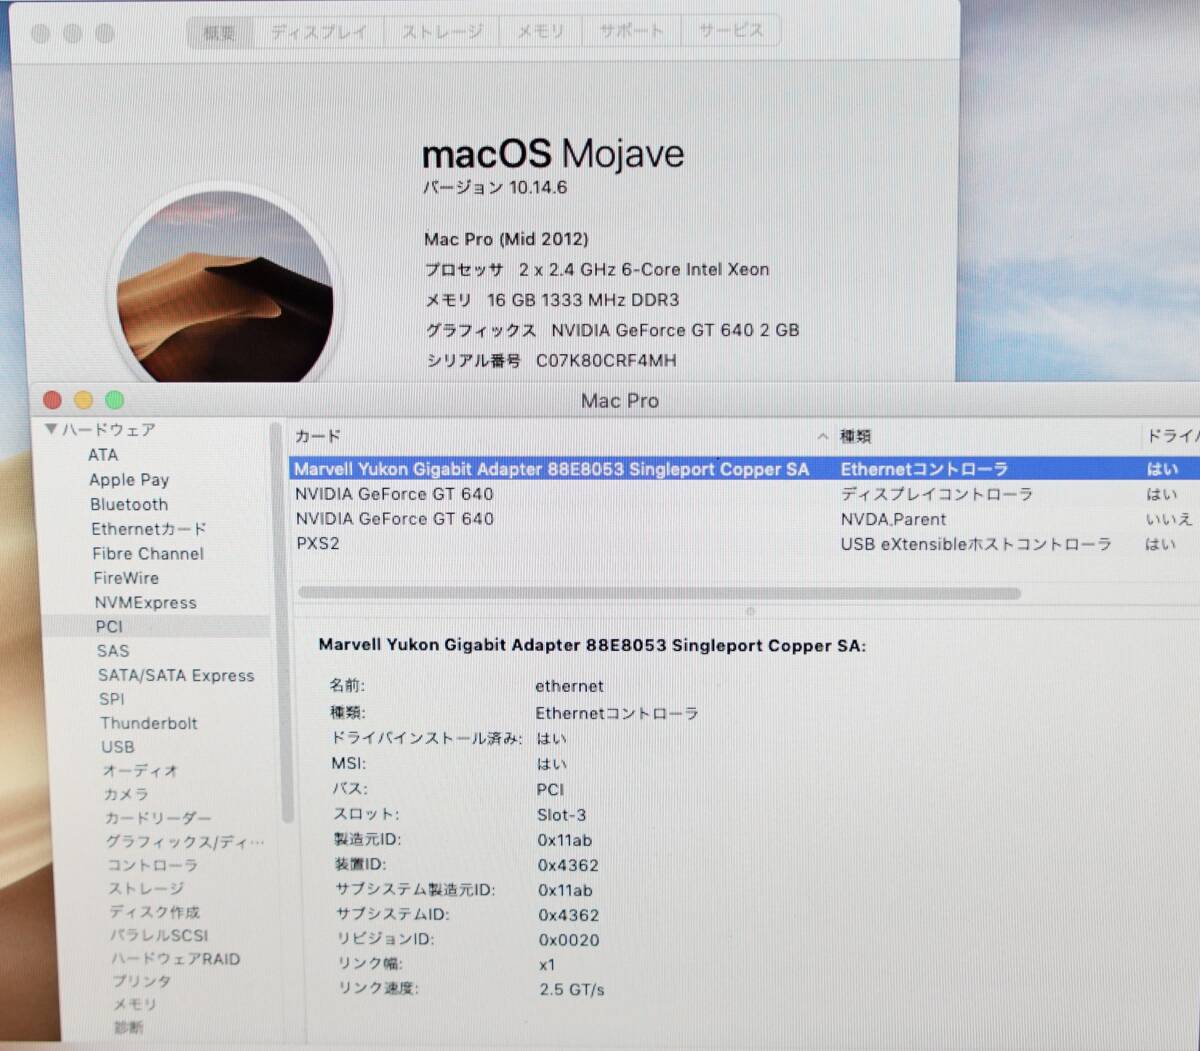
Task: Click the Slot-3 value in details
Action: [562, 815]
